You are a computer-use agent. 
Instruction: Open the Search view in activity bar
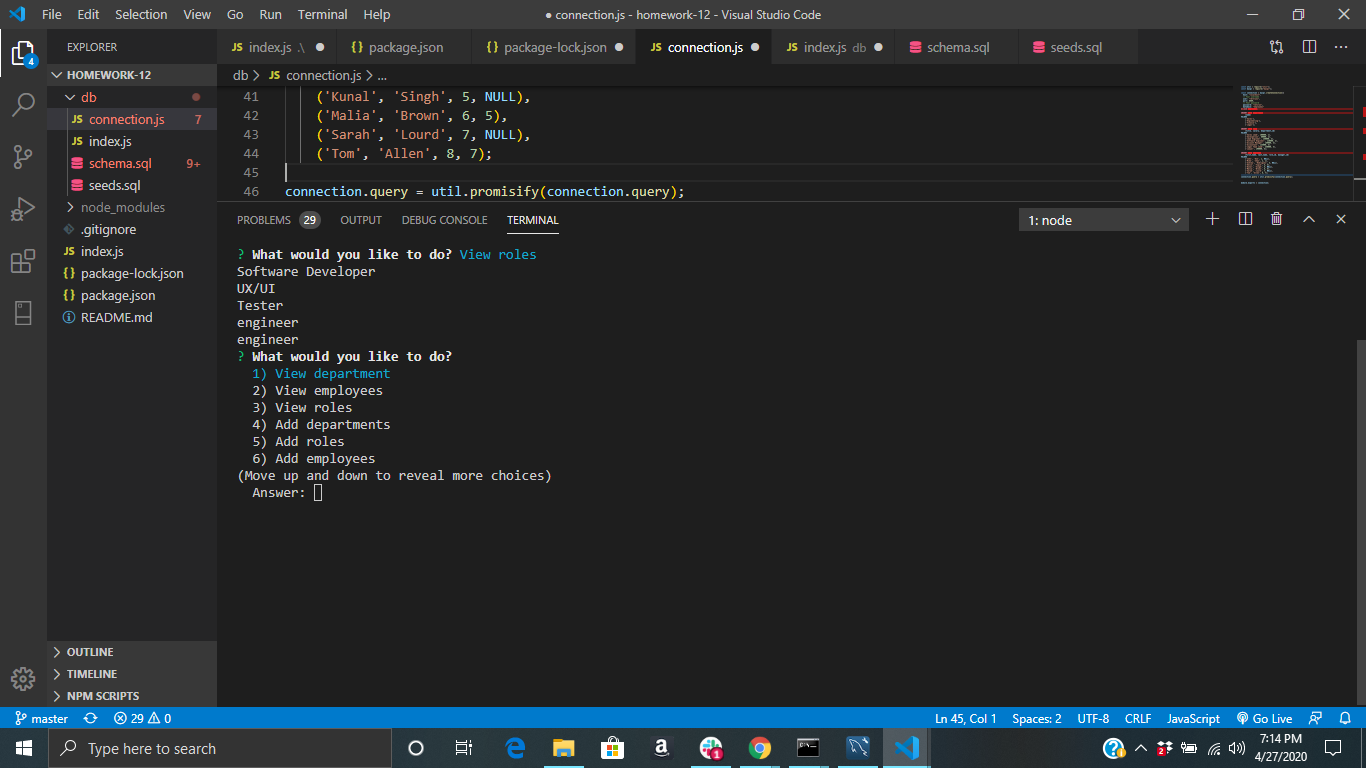23,105
